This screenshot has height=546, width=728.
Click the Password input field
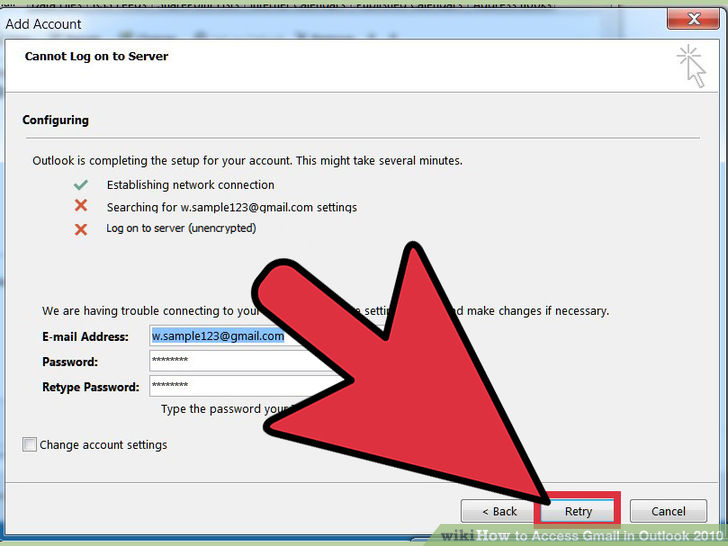pyautogui.click(x=241, y=360)
